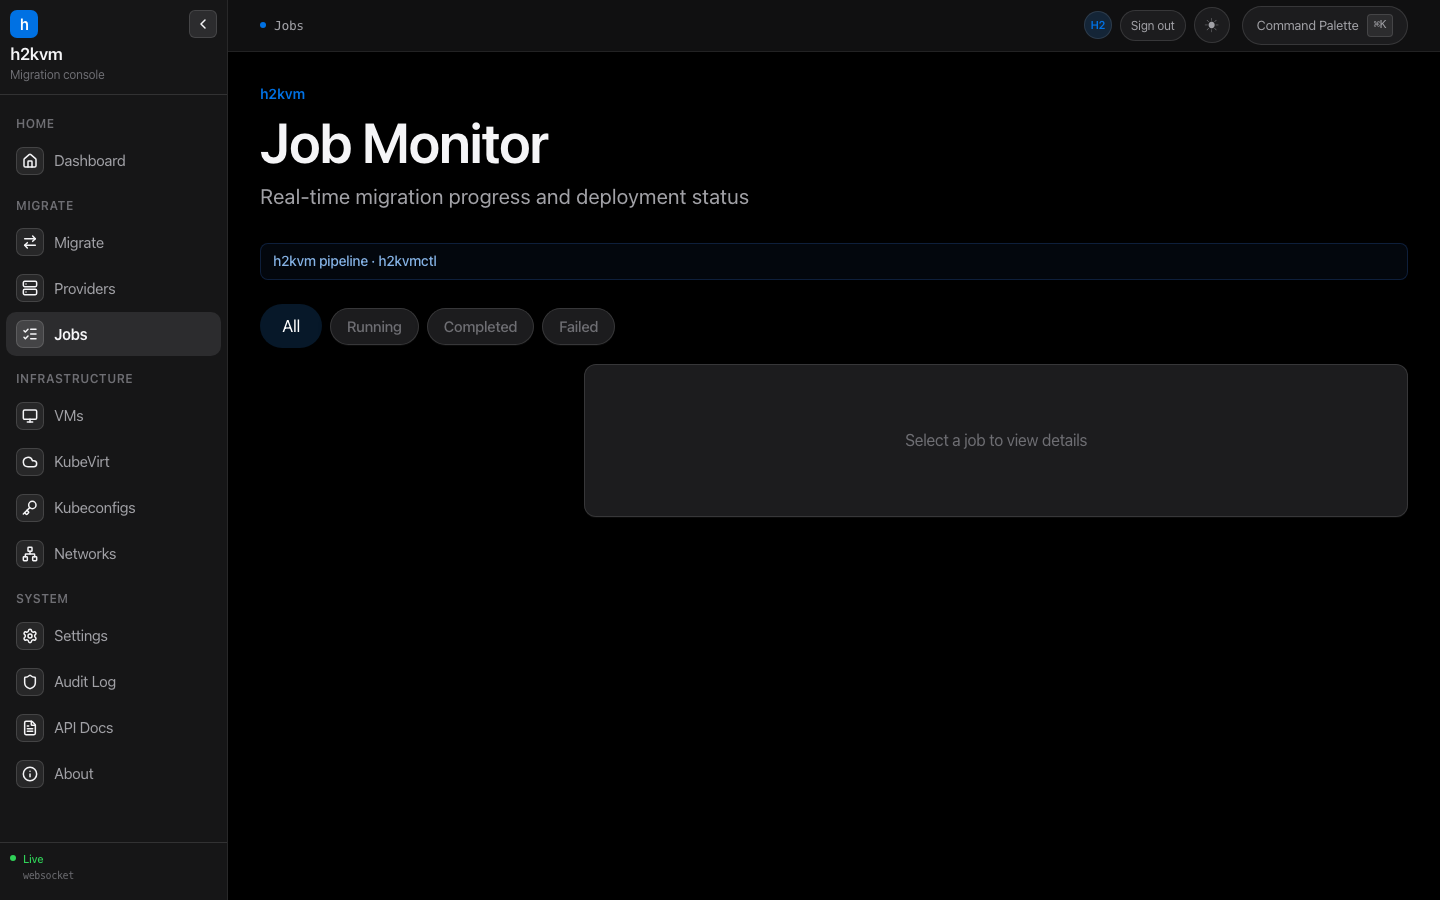Open the KubeVirt cloud icon

[x=30, y=462]
